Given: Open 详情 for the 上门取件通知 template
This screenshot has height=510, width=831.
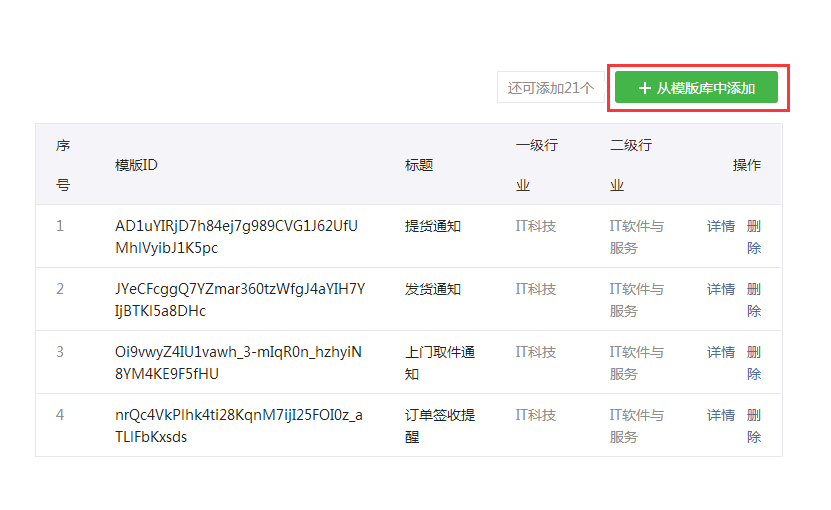Looking at the screenshot, I should pos(721,353).
